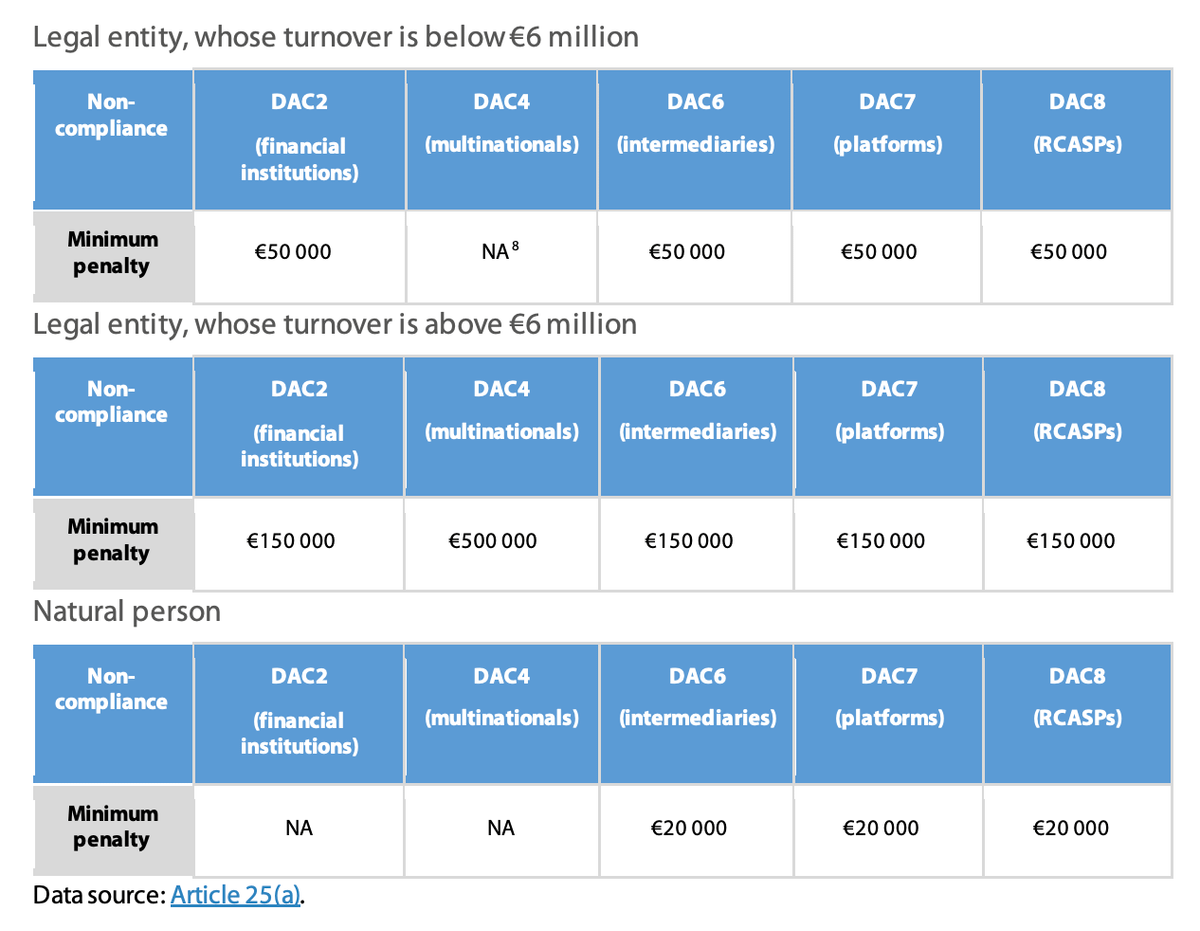Open the Article 25(a) data source link
Image resolution: width=1200 pixels, height=931 pixels.
coord(235,895)
